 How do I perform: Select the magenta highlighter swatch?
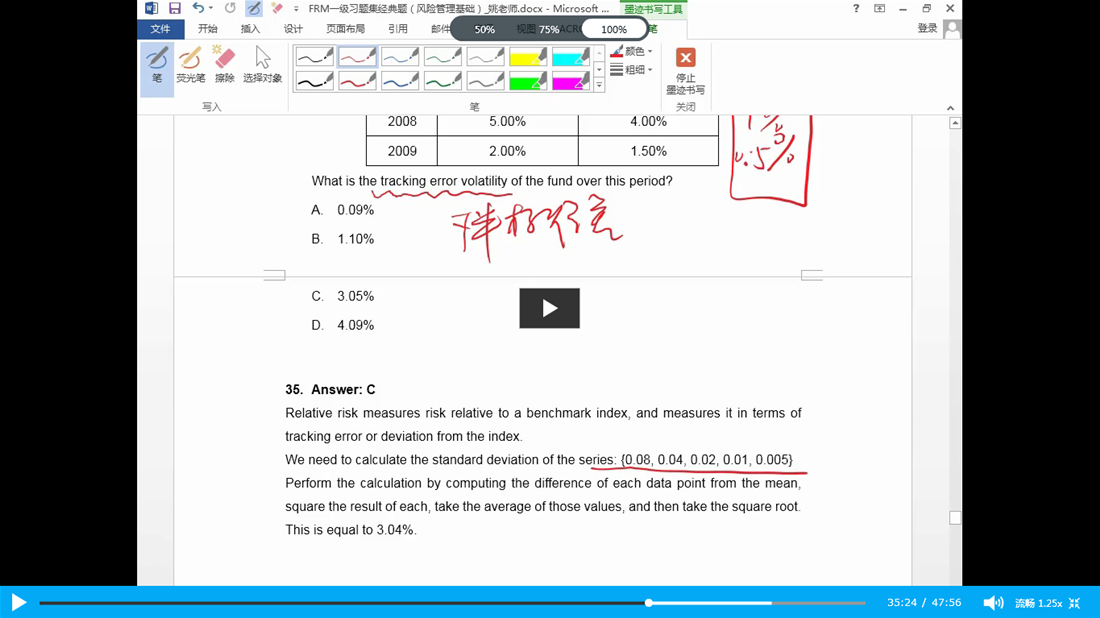tap(571, 81)
